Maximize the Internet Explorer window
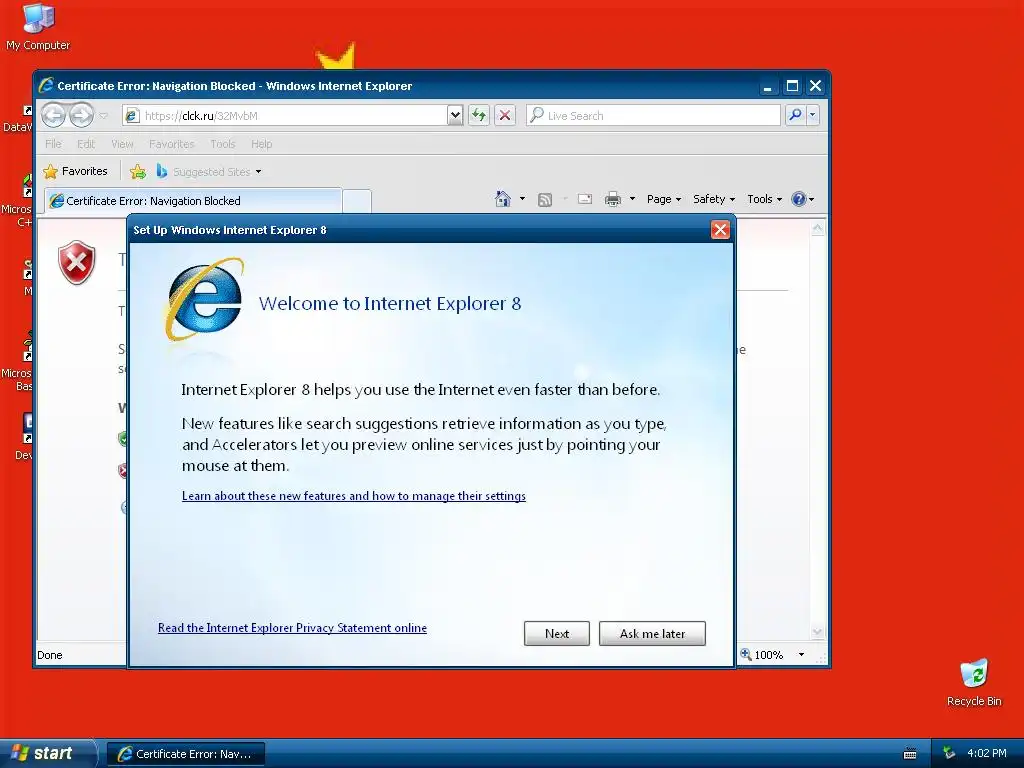This screenshot has width=1024, height=768. coord(792,86)
